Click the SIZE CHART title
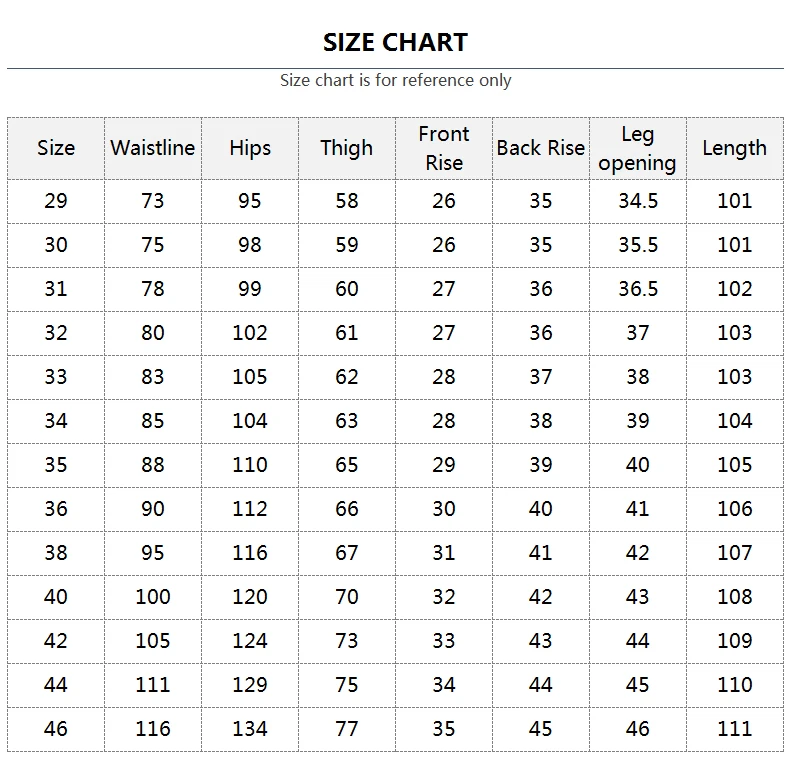790x768 pixels. coord(395,42)
